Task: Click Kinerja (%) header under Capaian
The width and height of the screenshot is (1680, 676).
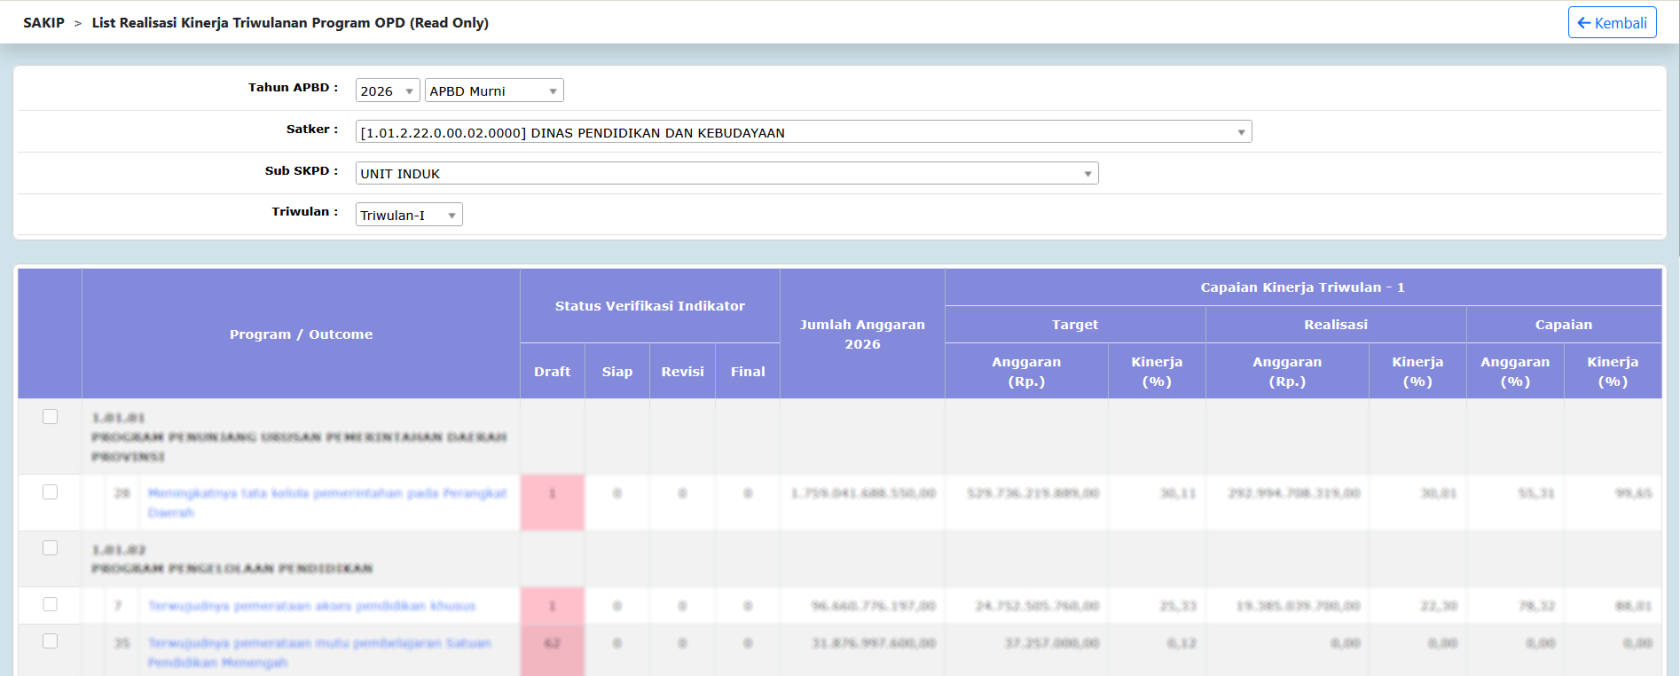Action: [1613, 371]
